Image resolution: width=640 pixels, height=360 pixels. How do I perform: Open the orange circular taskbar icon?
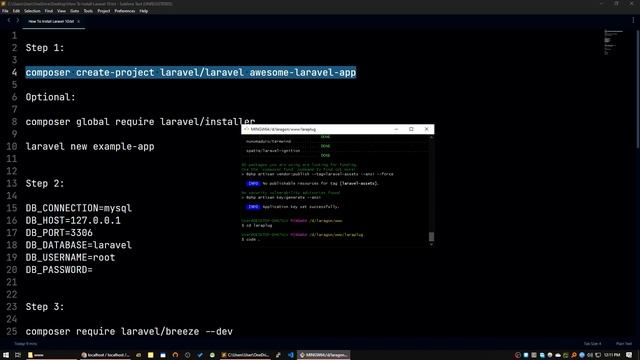[175, 355]
